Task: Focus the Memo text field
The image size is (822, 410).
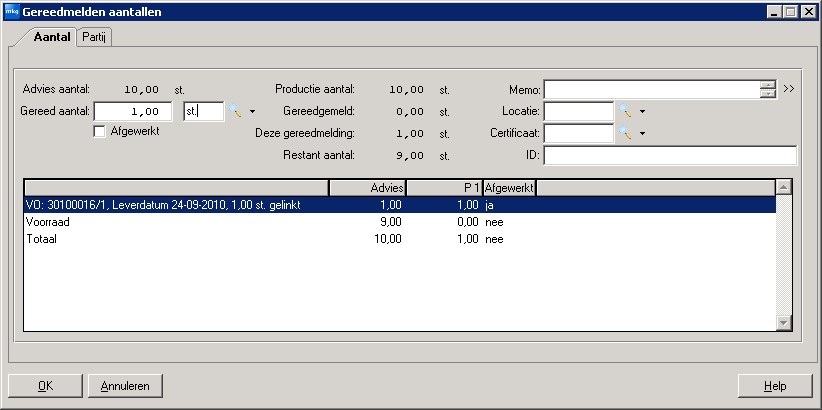Action: (x=652, y=90)
